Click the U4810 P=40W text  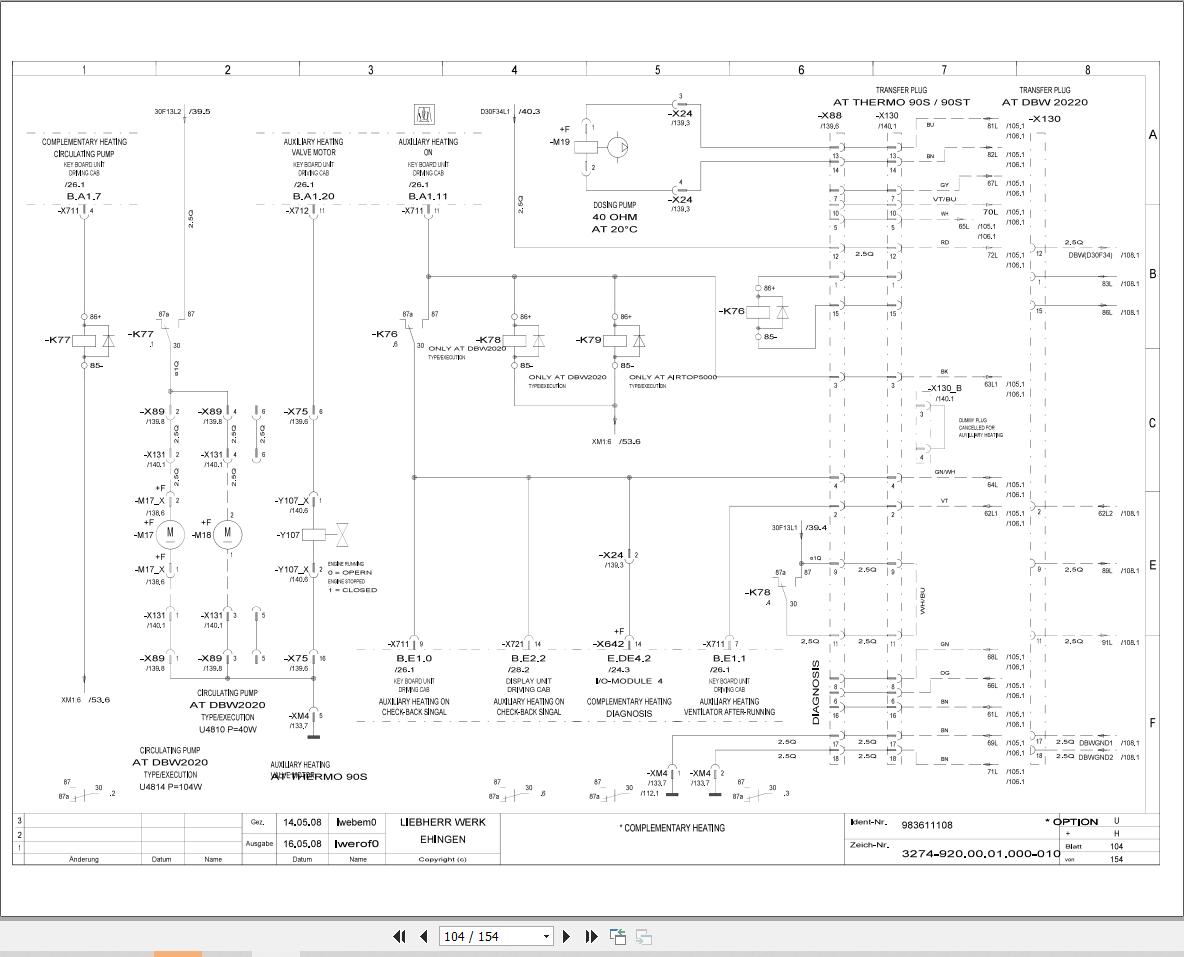click(228, 730)
